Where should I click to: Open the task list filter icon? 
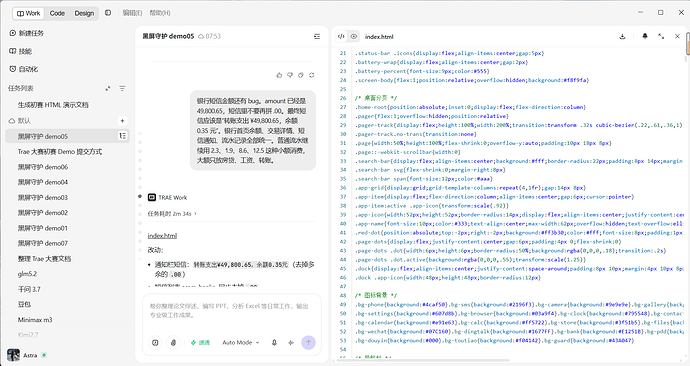pos(122,88)
